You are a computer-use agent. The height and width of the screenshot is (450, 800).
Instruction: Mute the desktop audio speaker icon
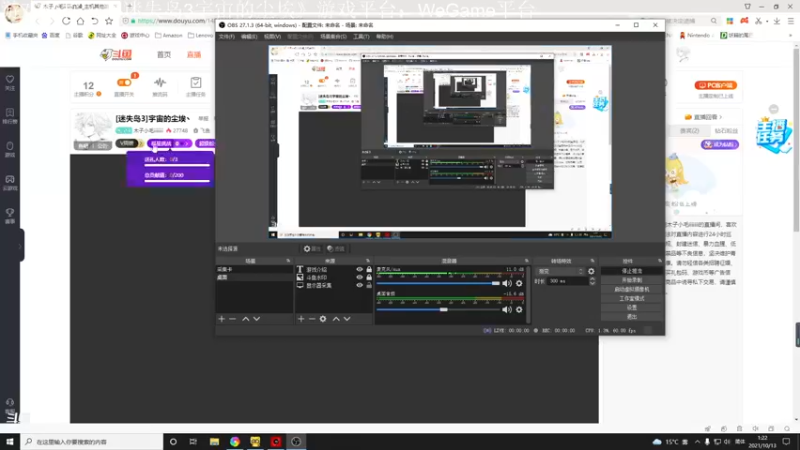[507, 310]
